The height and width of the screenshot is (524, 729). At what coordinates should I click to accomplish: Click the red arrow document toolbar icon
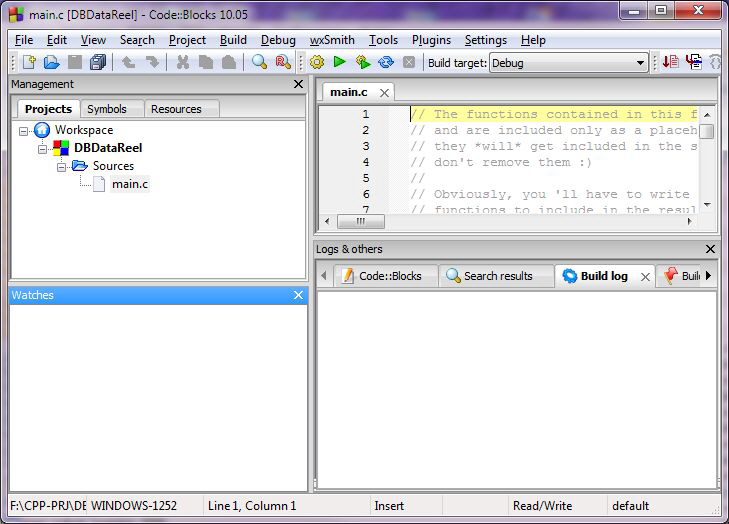(x=671, y=62)
